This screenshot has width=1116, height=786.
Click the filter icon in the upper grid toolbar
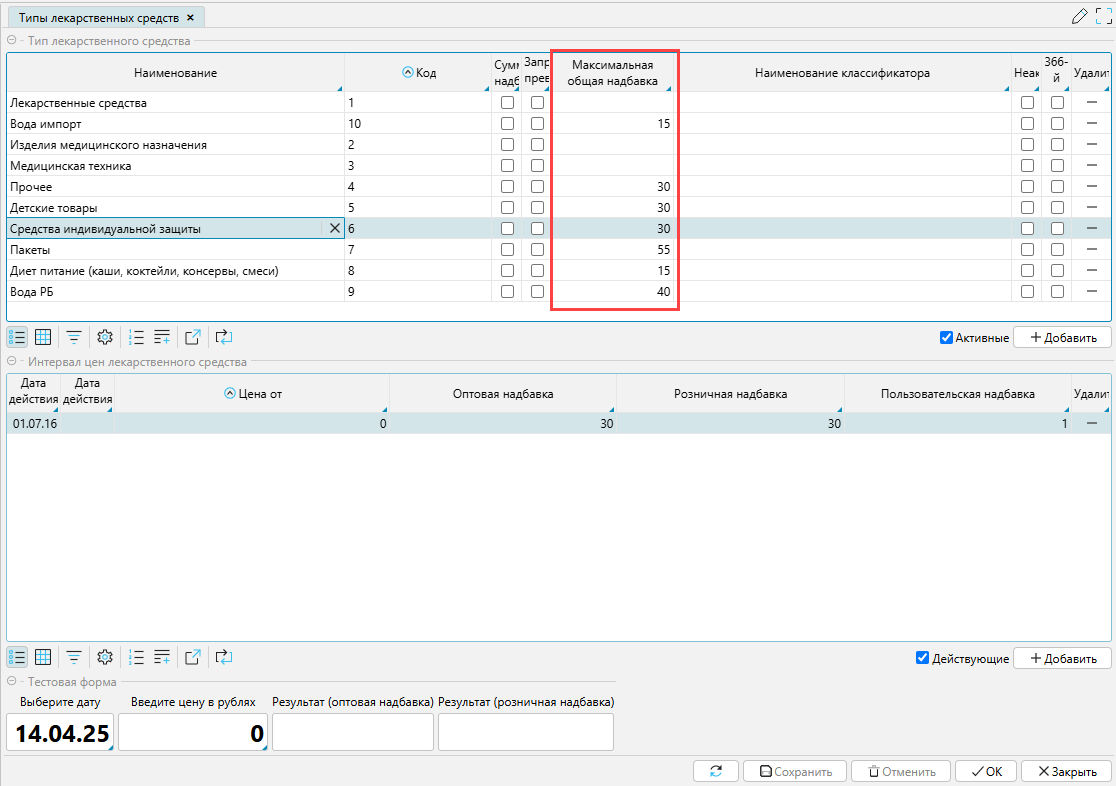pyautogui.click(x=74, y=338)
